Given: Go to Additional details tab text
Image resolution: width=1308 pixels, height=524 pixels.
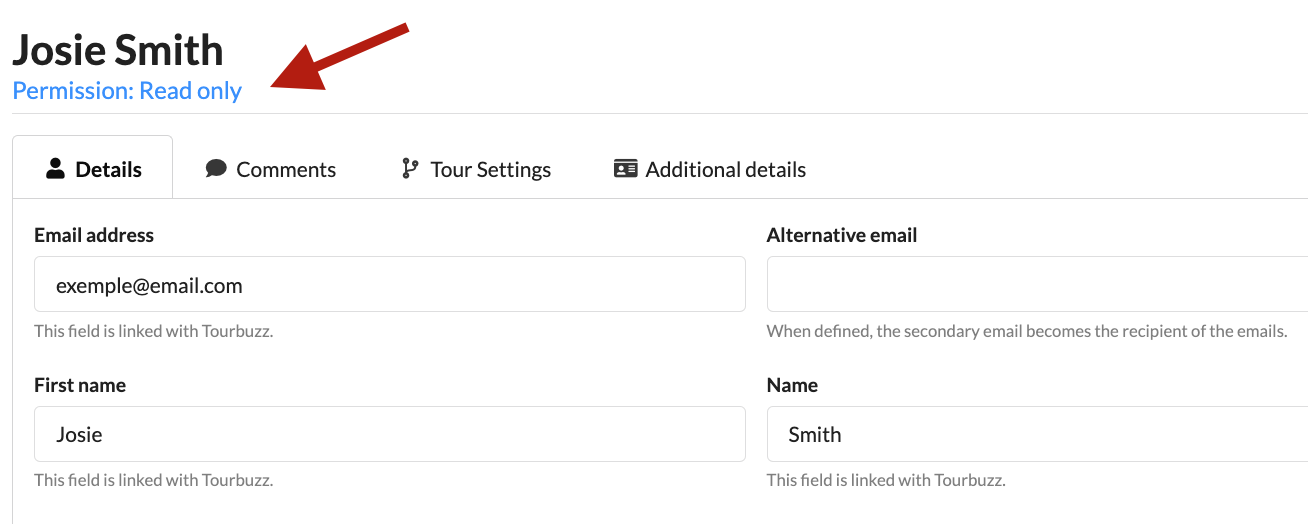Looking at the screenshot, I should (725, 169).
